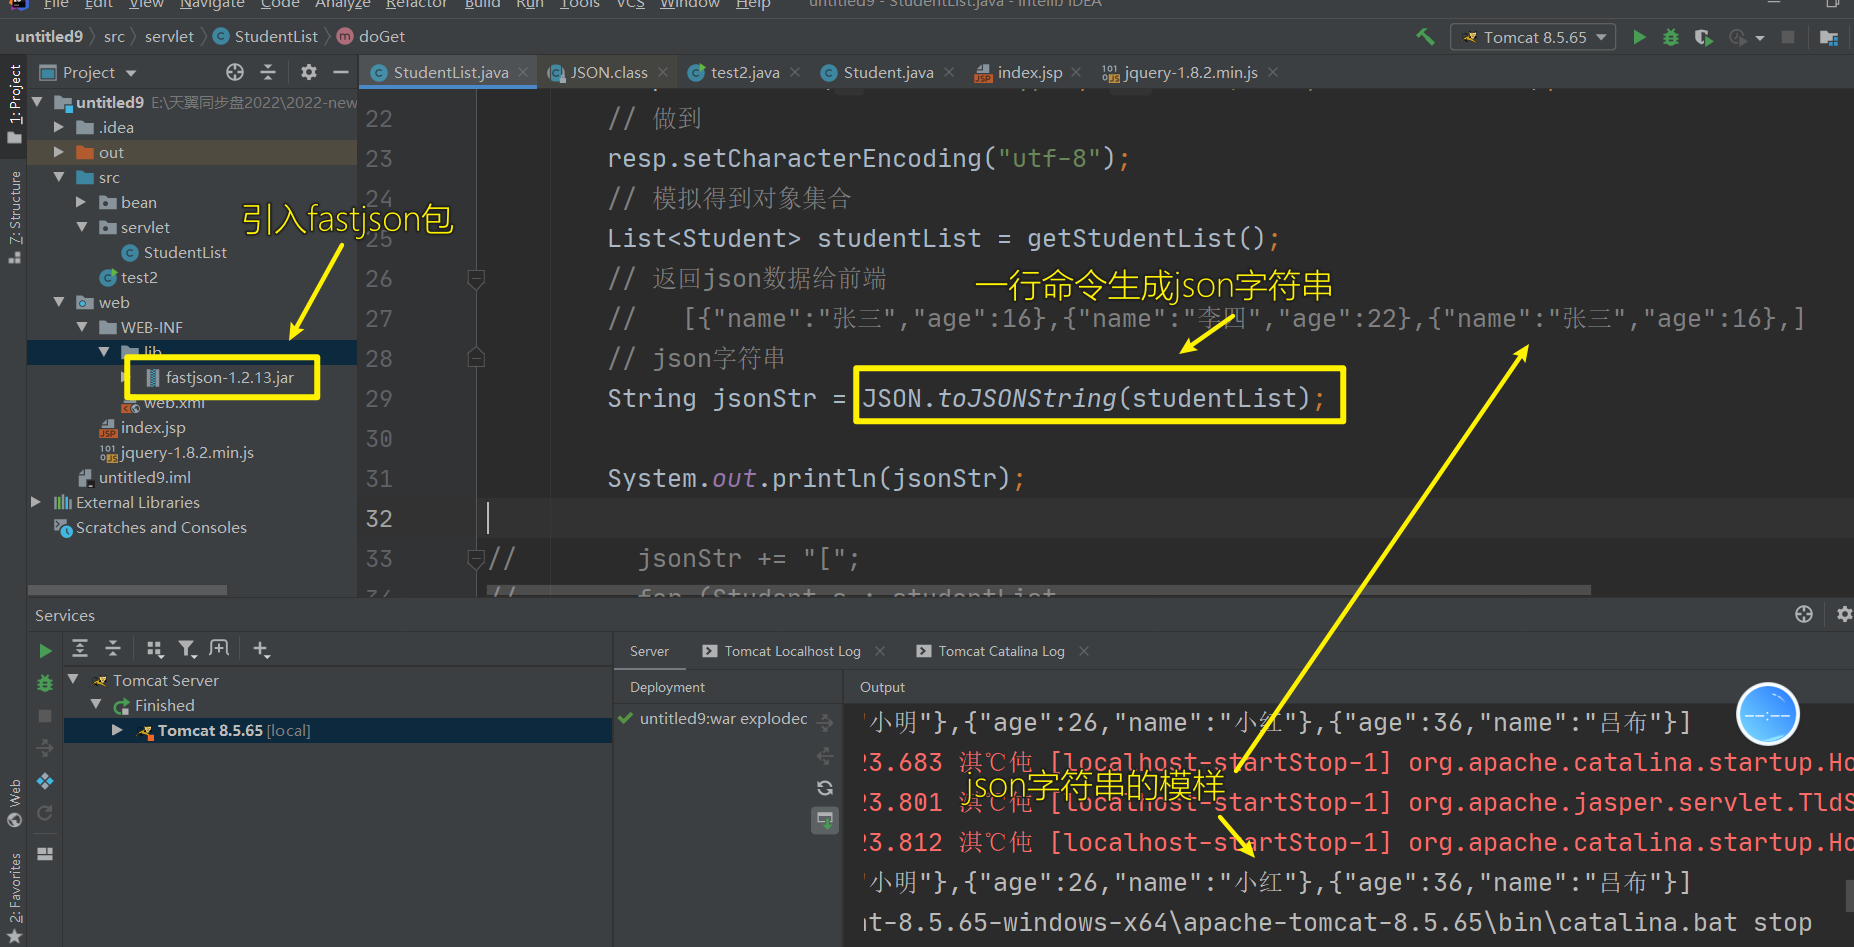Screen dimensions: 1854x947
Task: Collapse all nodes in Services toolbar
Action: pyautogui.click(x=113, y=649)
